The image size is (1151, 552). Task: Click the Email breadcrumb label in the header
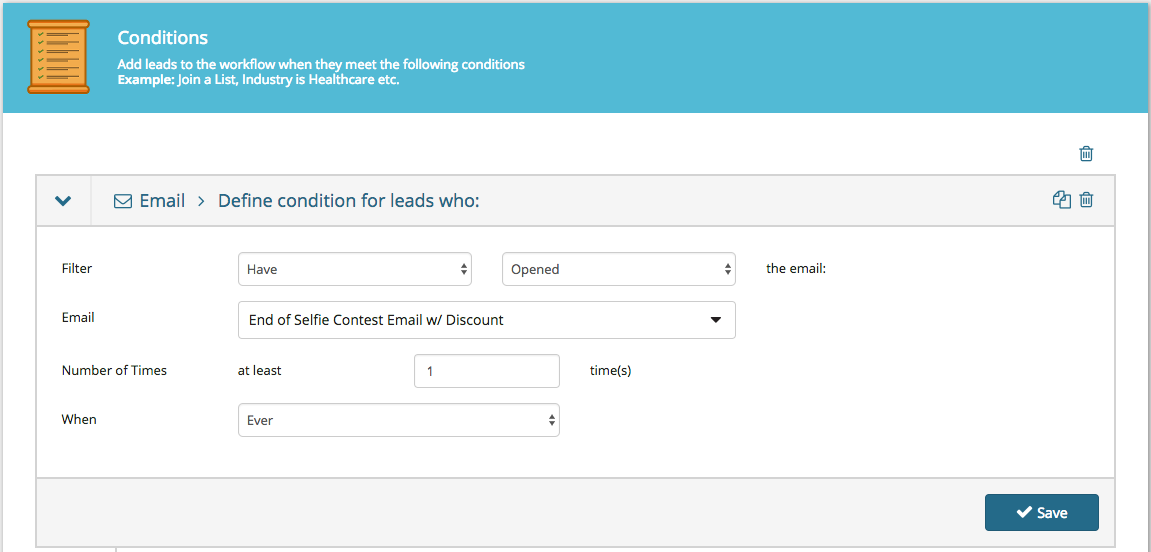point(162,200)
